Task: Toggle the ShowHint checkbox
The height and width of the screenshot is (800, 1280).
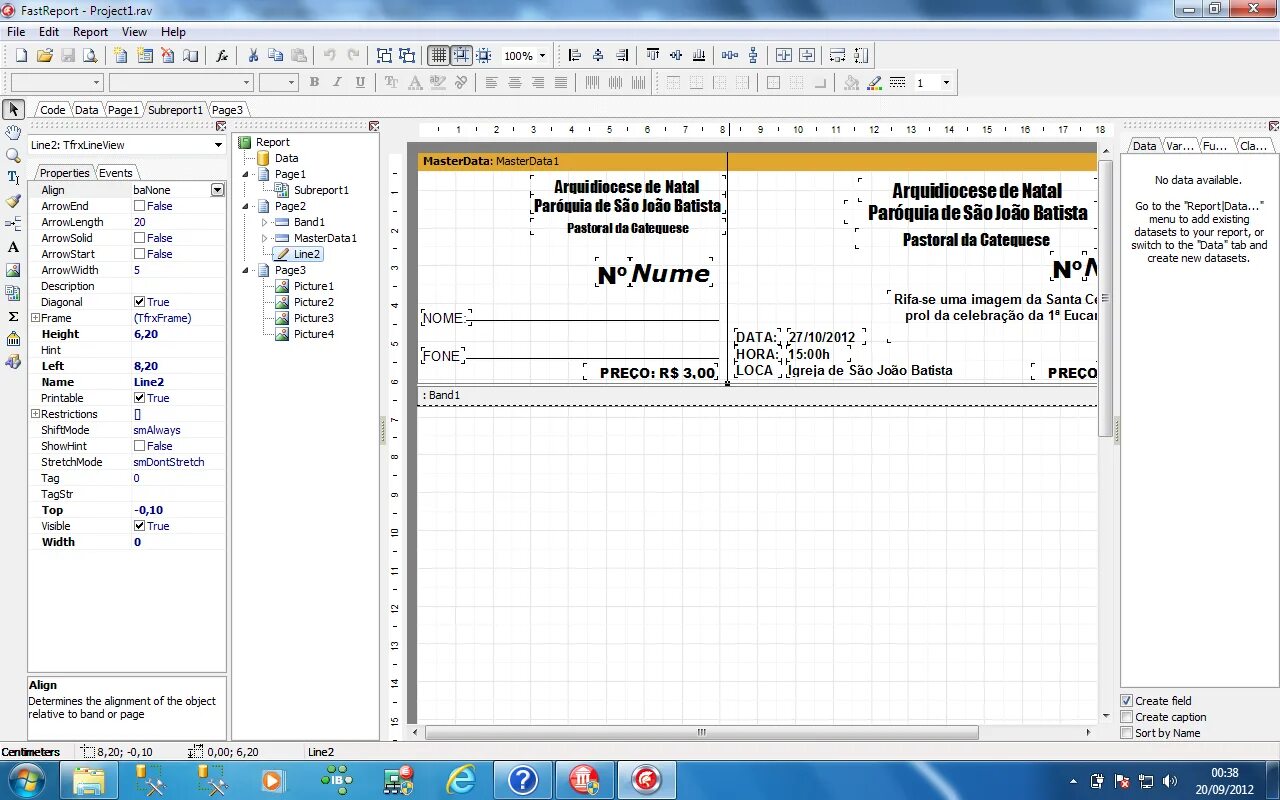Action: pos(139,446)
